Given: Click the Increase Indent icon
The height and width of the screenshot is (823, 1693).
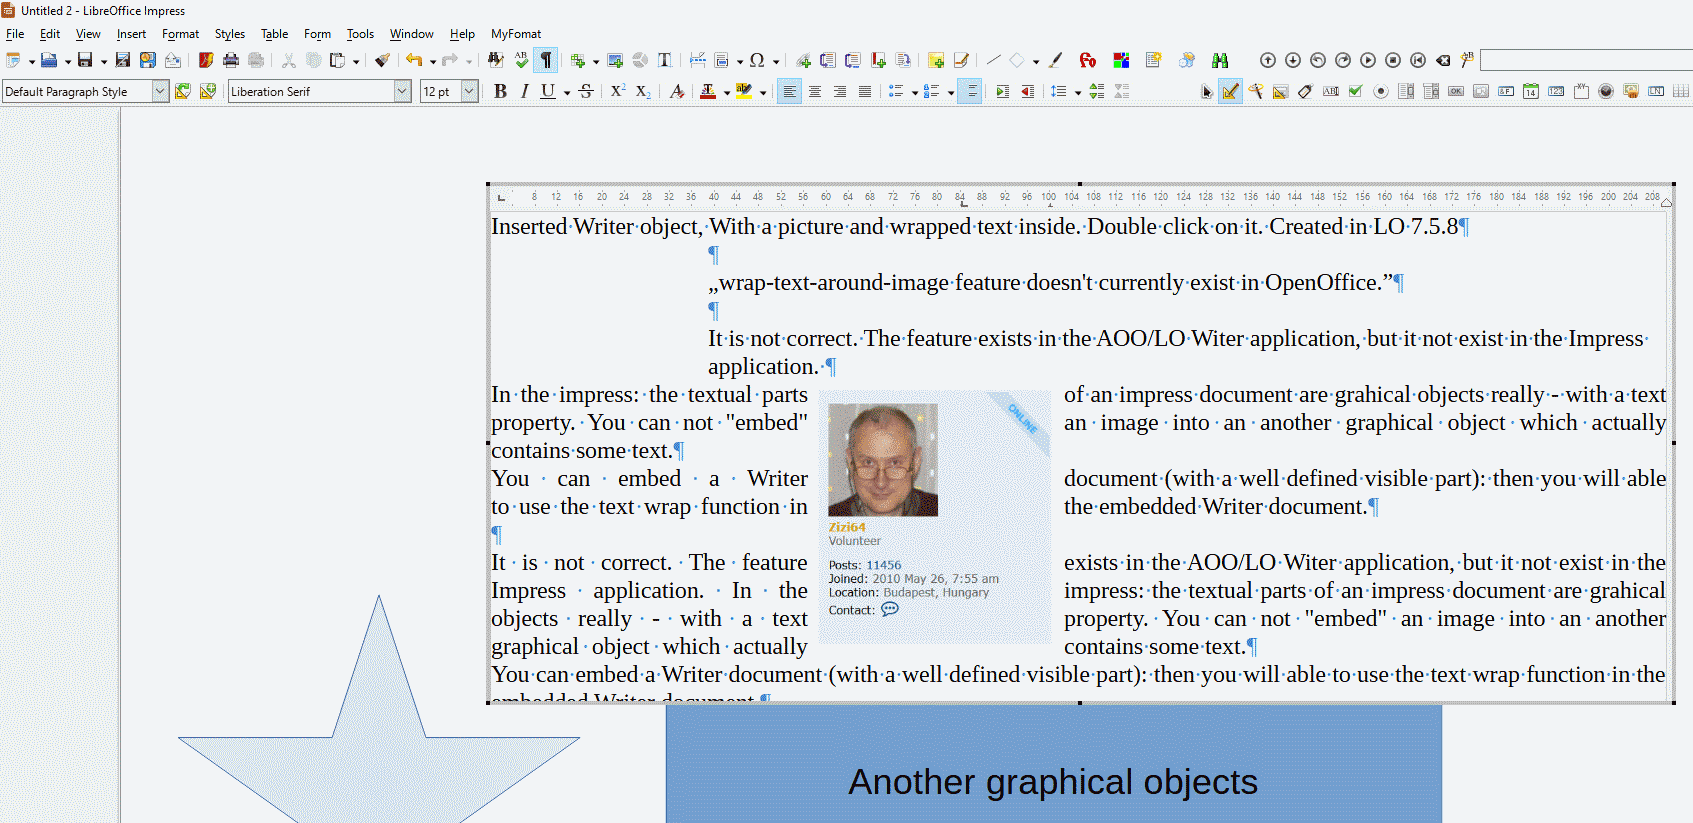Looking at the screenshot, I should pos(1002,91).
